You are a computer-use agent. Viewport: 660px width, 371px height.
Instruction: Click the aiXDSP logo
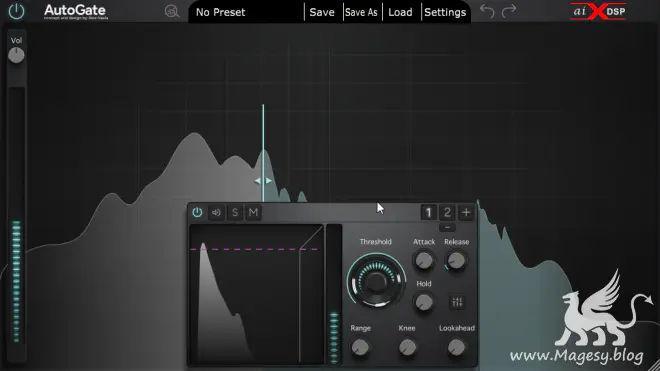click(x=599, y=11)
